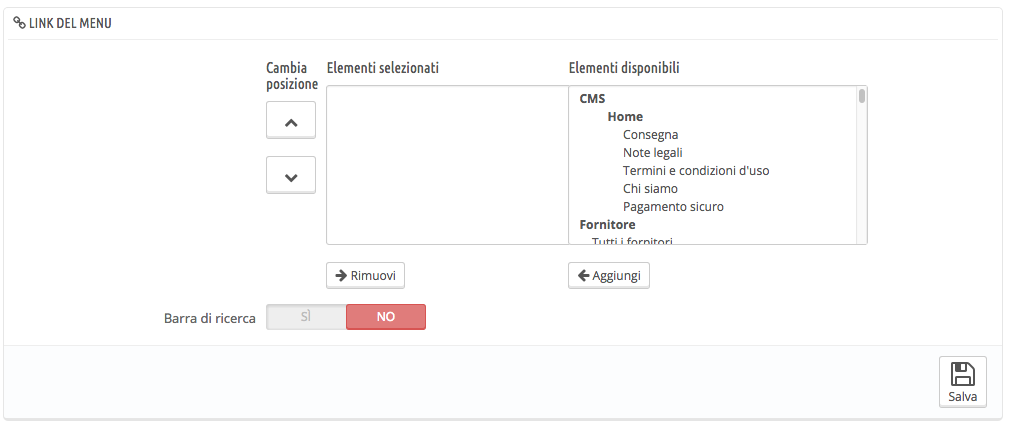Select Termini e condizioni d'uso
This screenshot has width=1009, height=426.
[695, 171]
